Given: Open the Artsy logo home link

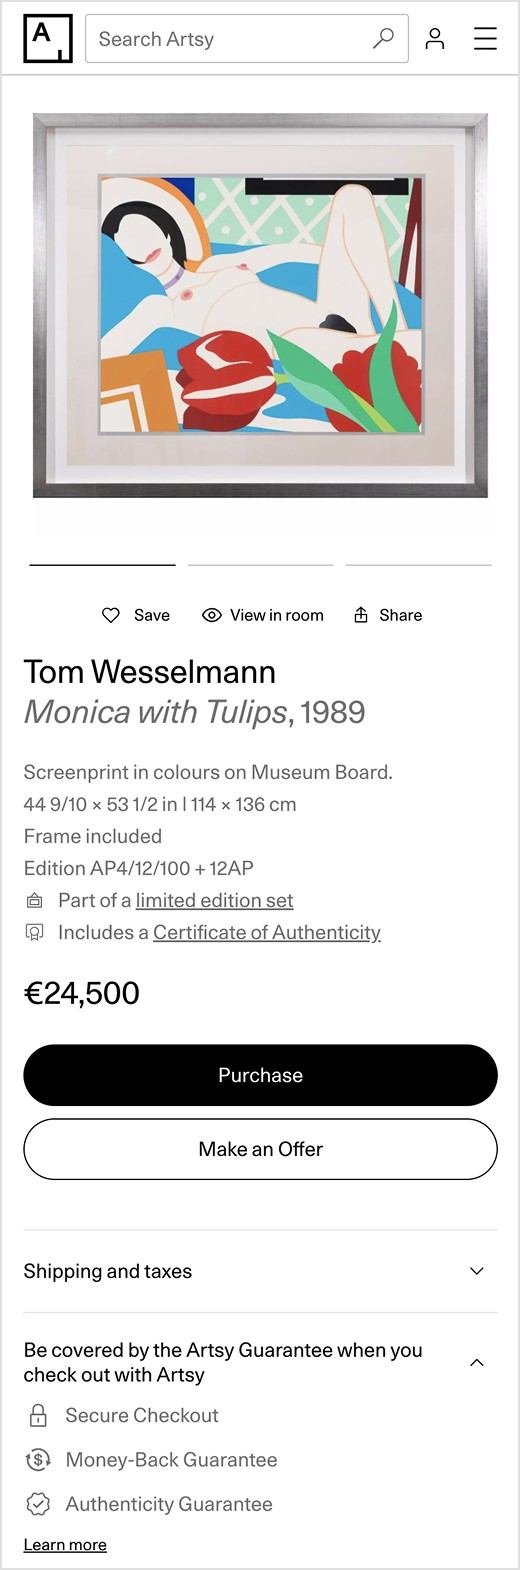Looking at the screenshot, I should tap(48, 39).
